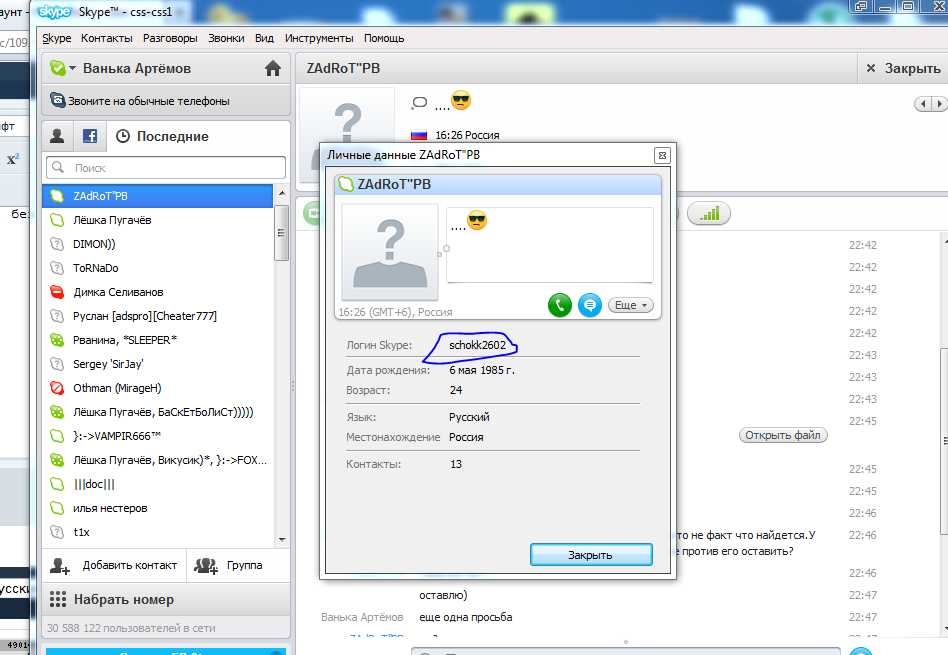This screenshot has width=948, height=655.
Task: Click the Поиск search field
Action: point(166,168)
